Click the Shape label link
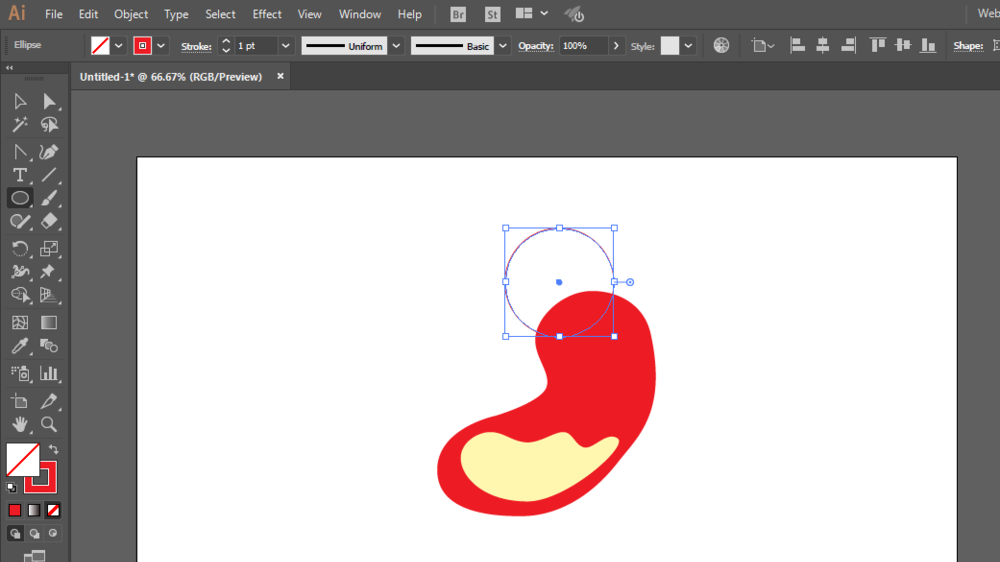The width and height of the screenshot is (1000, 562). tap(968, 46)
